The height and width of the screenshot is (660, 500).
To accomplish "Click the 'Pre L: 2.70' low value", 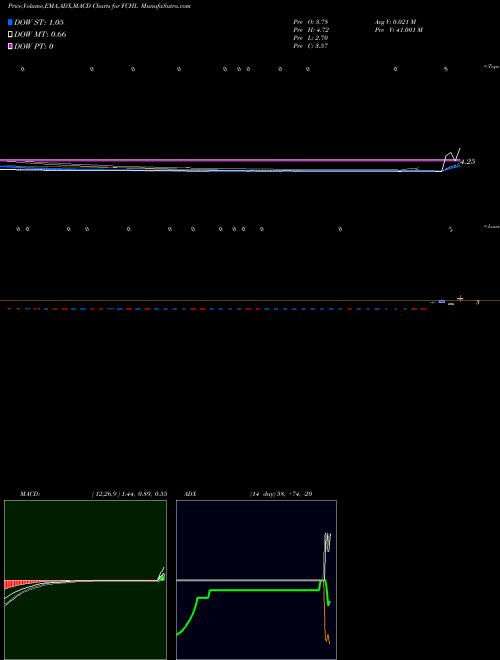I will point(311,38).
